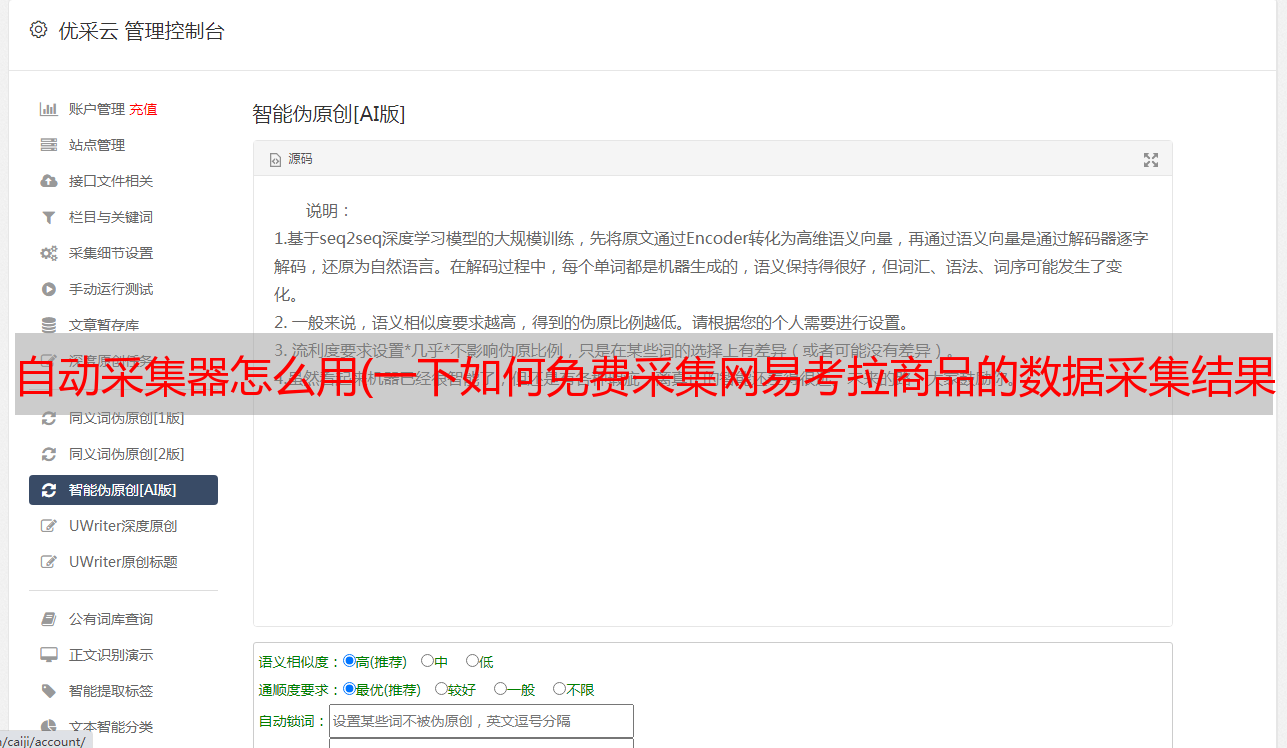Click the cloud upload icon for 接口文件相关
Image resolution: width=1287 pixels, height=748 pixels.
click(48, 181)
